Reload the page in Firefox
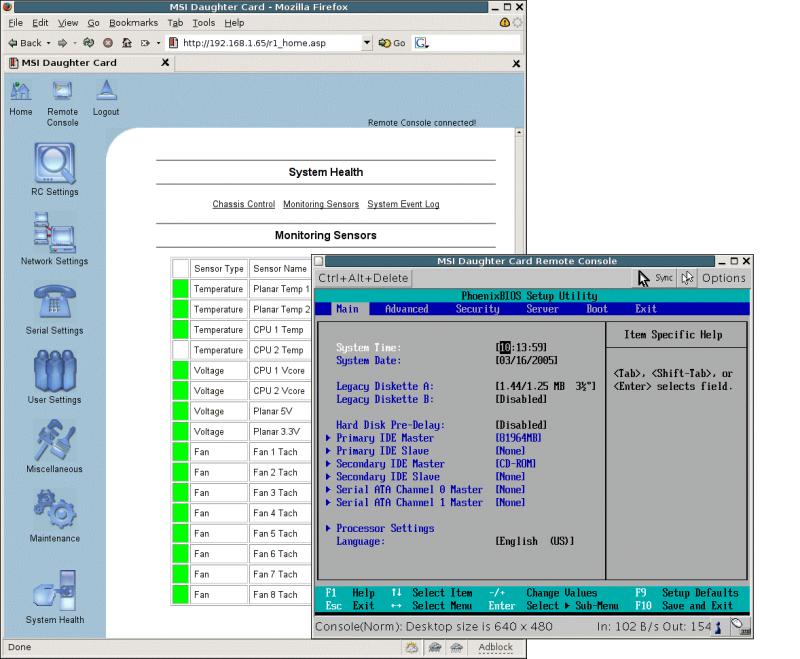 pos(89,43)
